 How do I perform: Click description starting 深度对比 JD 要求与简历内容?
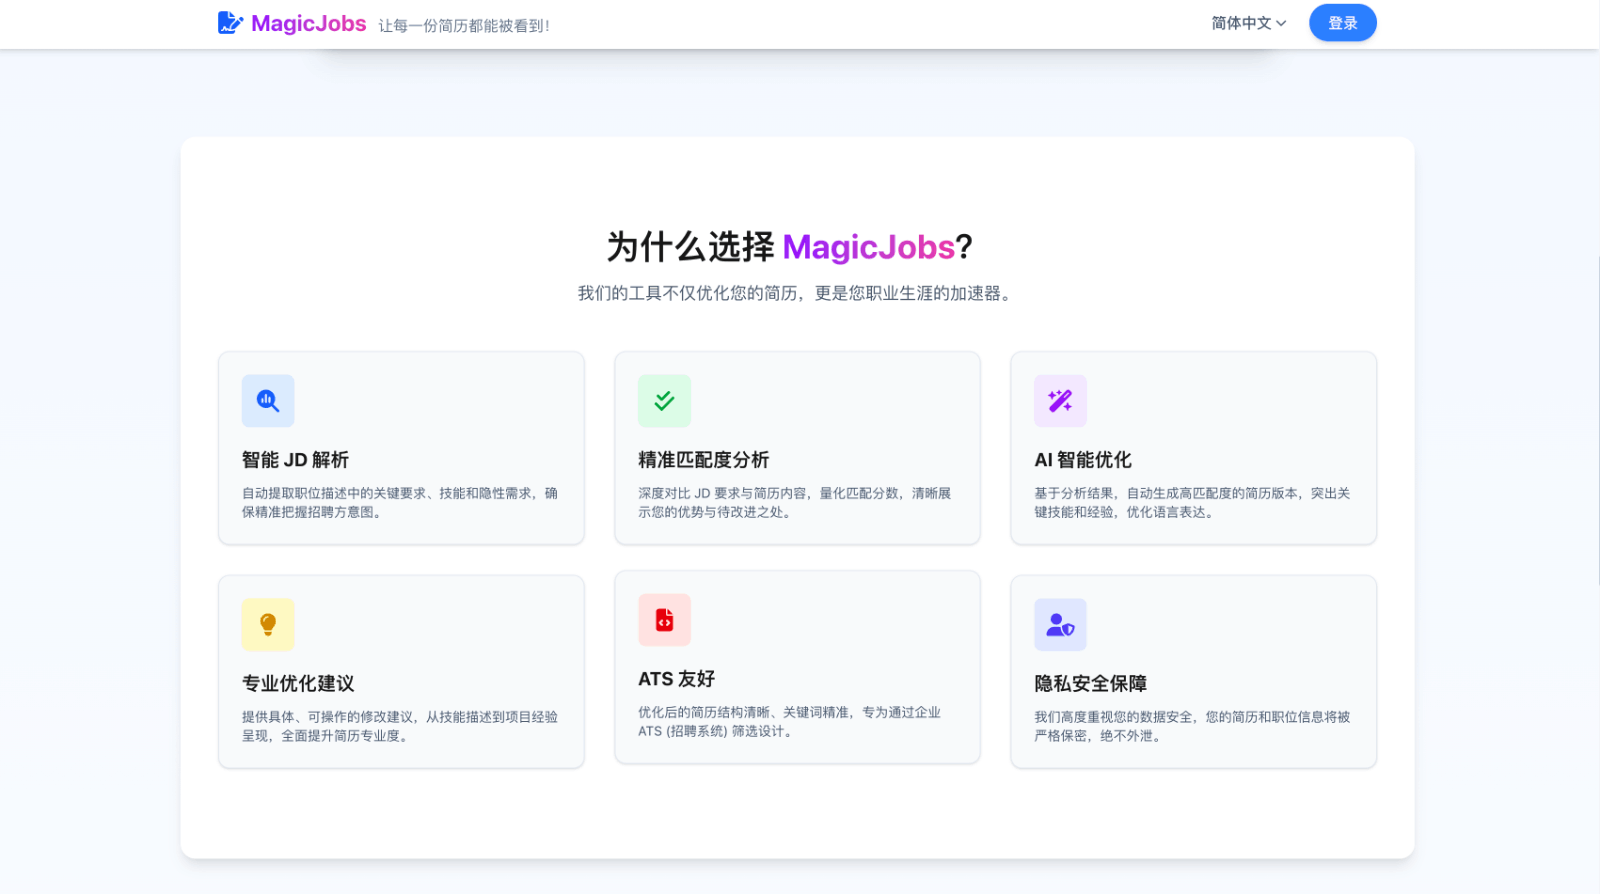pos(795,502)
